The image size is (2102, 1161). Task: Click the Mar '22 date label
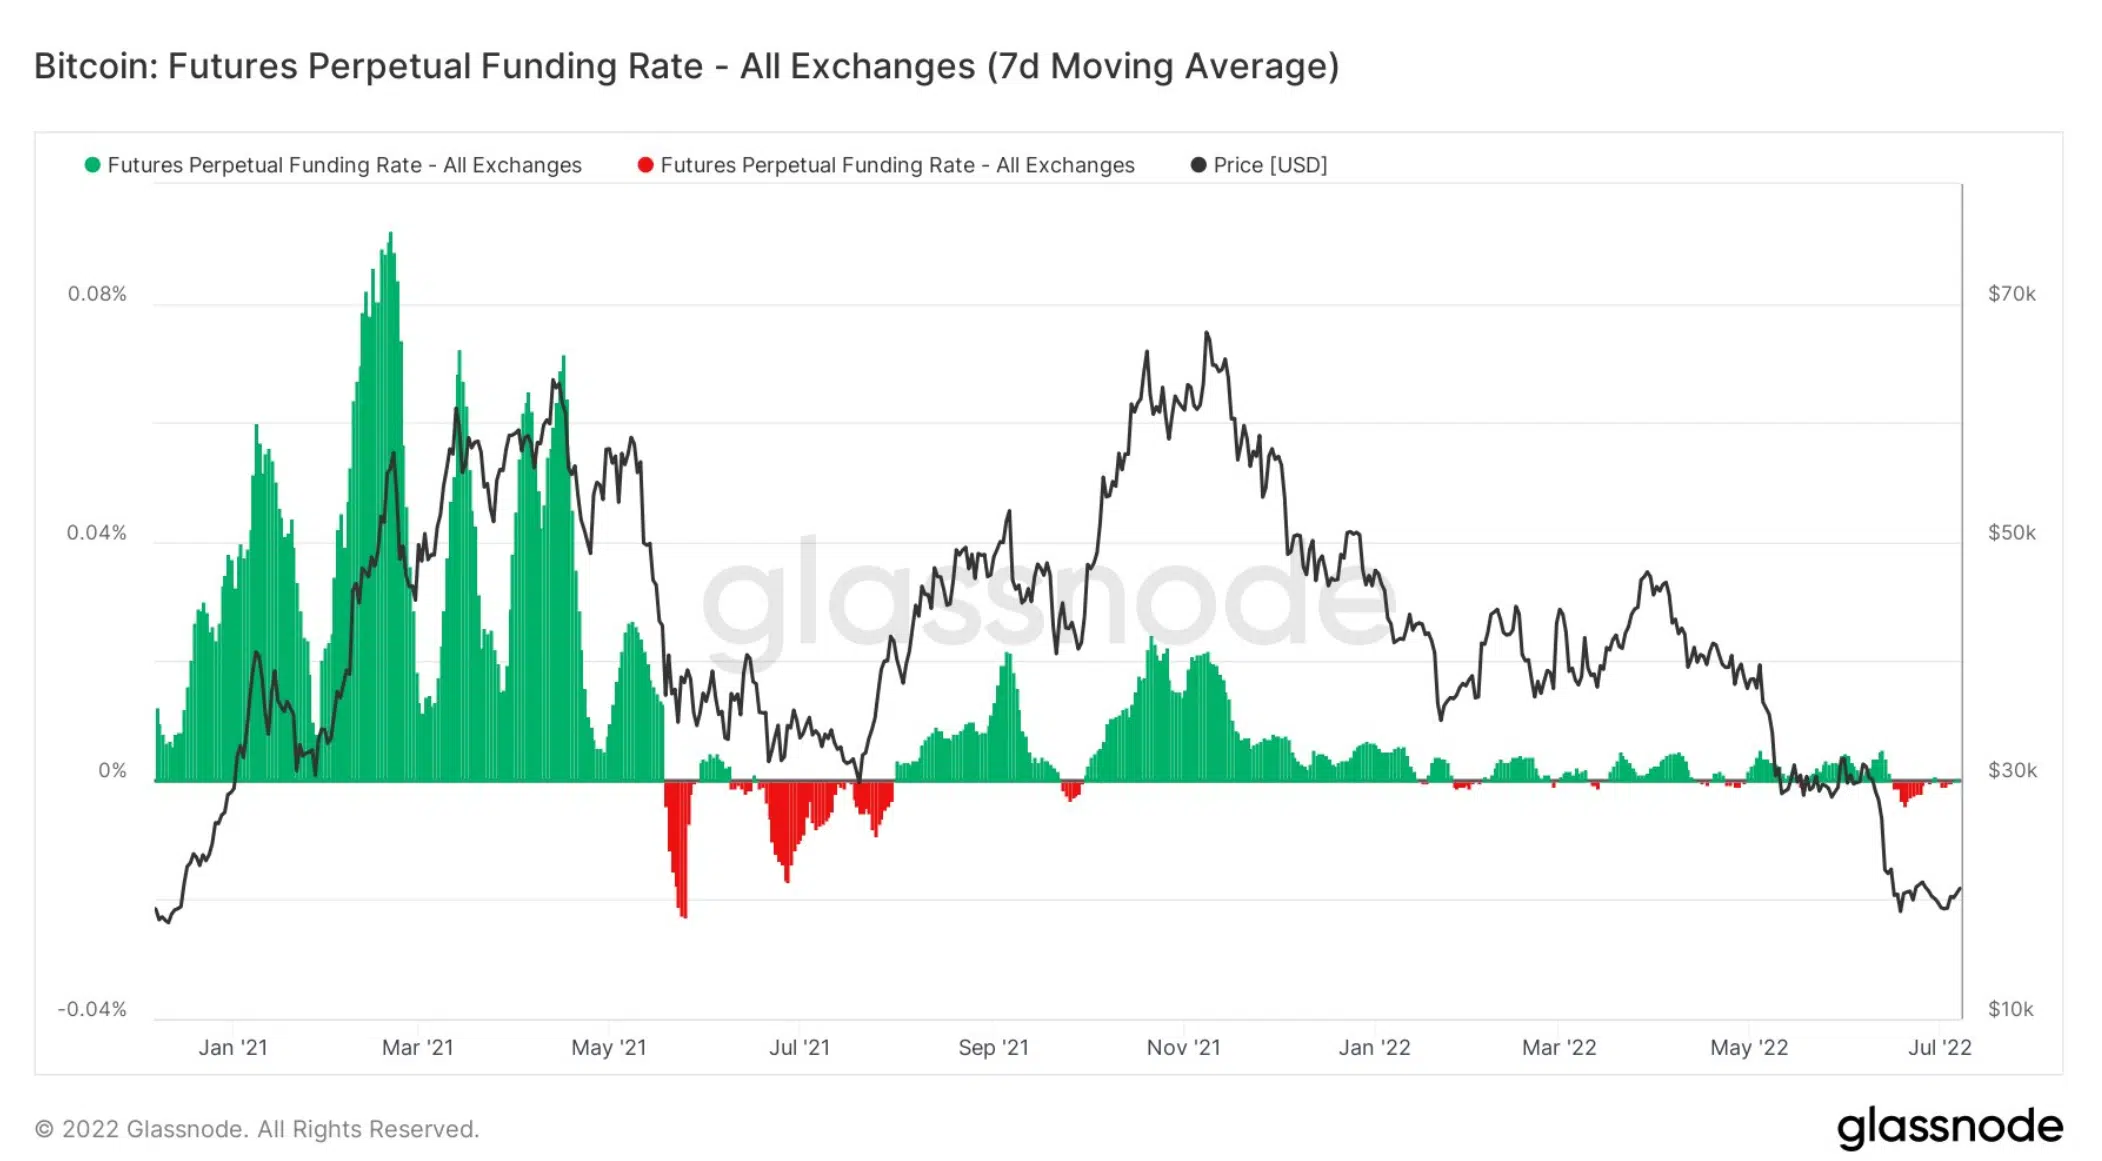point(1559,1047)
